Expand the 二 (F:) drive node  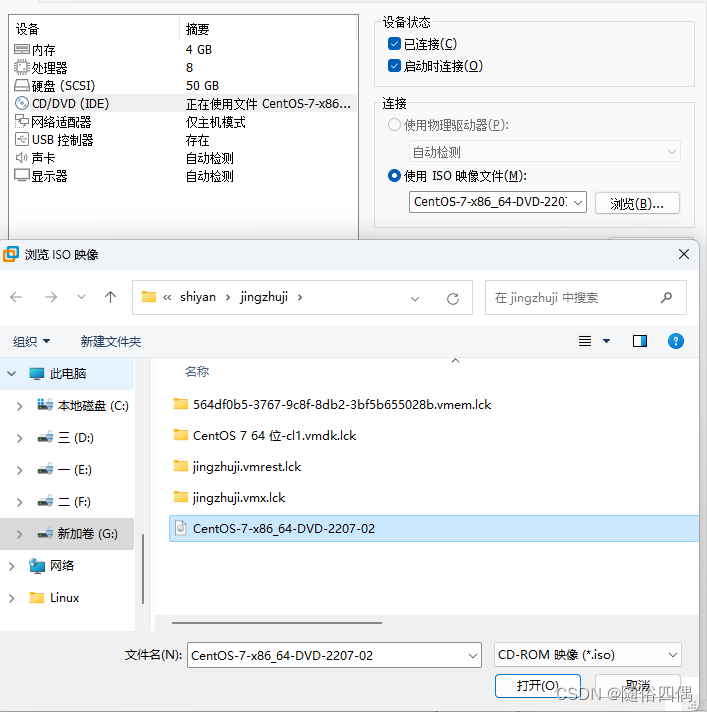point(19,502)
